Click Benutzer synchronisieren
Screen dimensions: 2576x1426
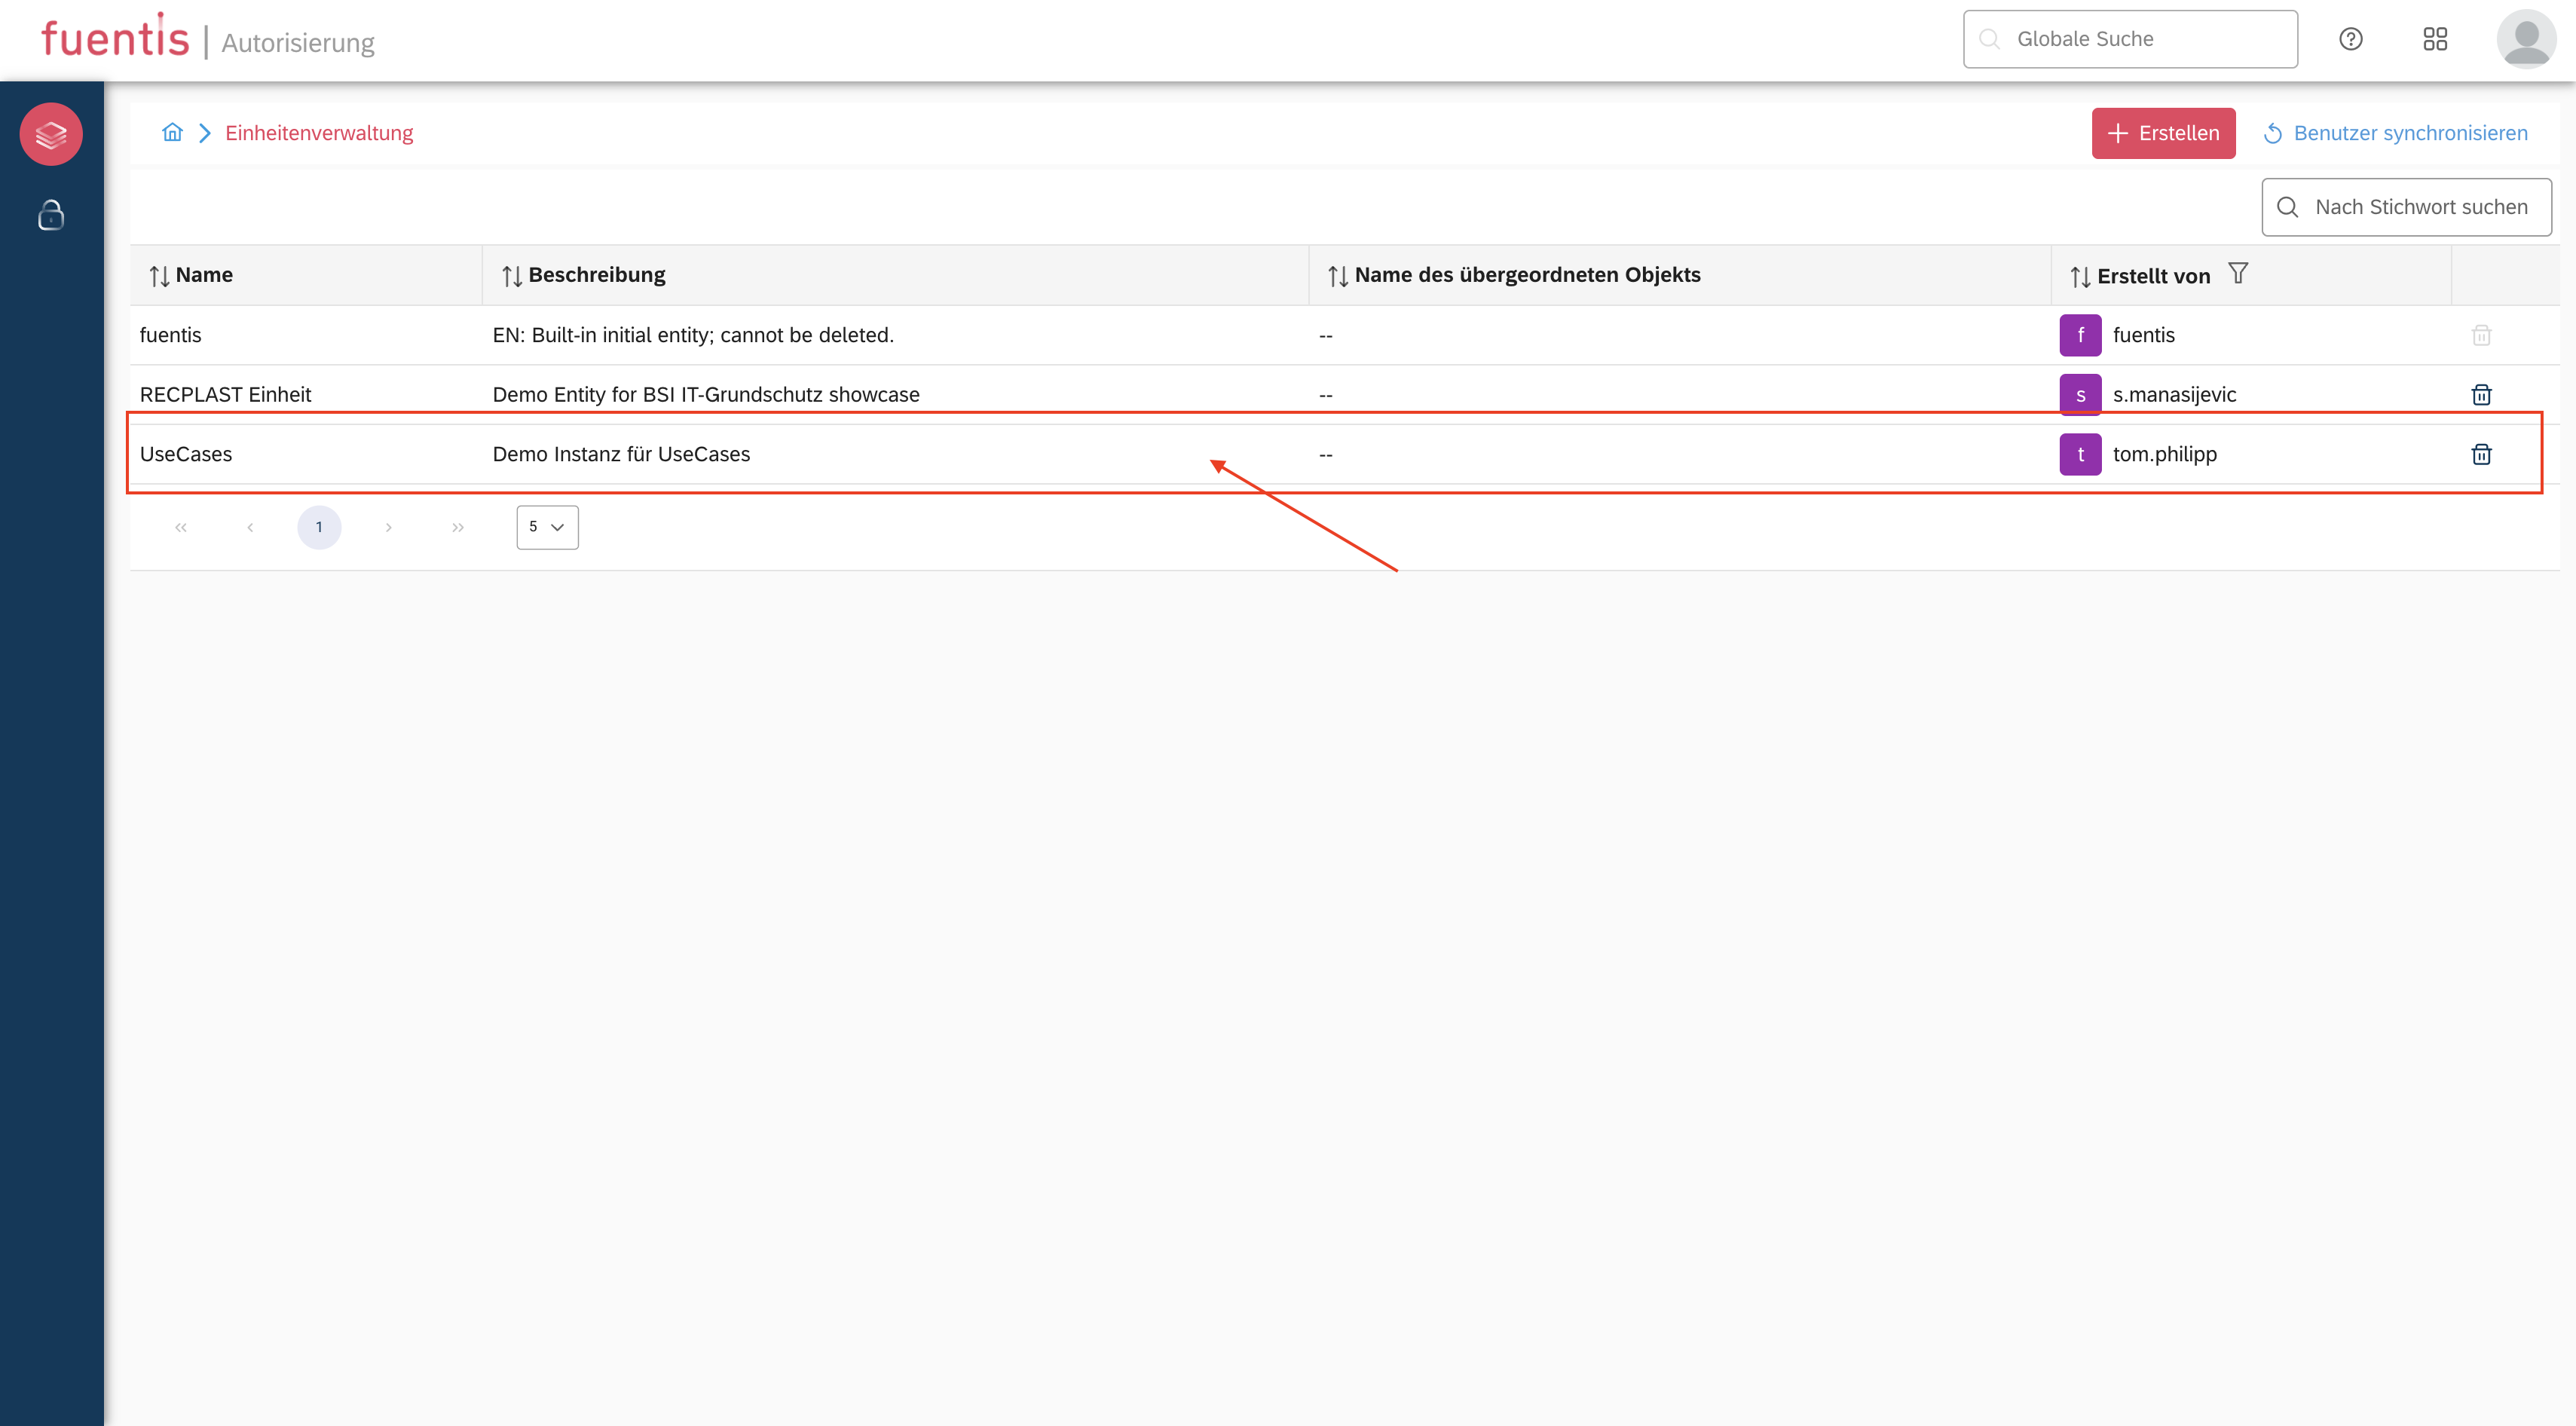tap(2396, 133)
